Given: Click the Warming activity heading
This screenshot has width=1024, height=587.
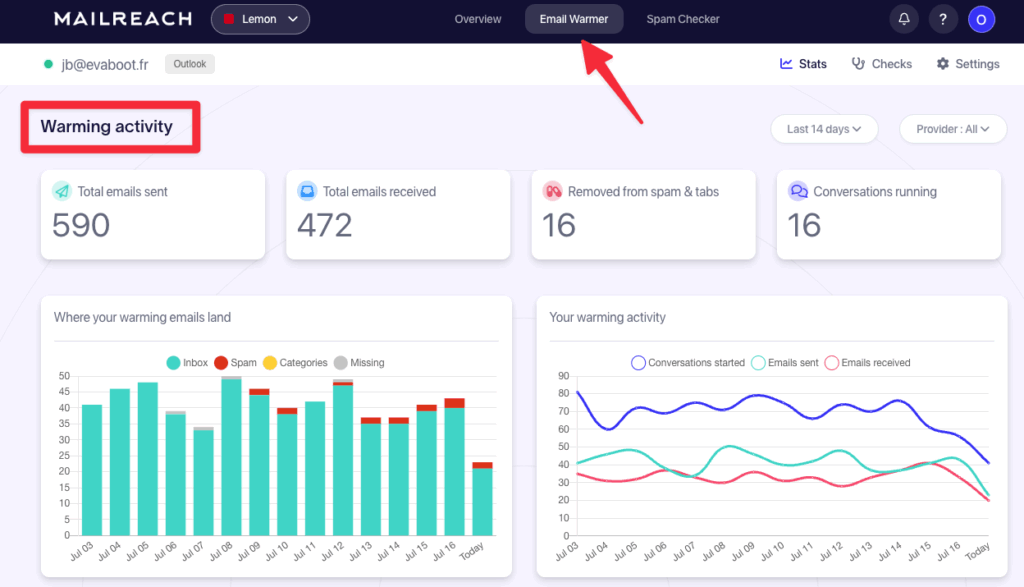Looking at the screenshot, I should pyautogui.click(x=106, y=126).
